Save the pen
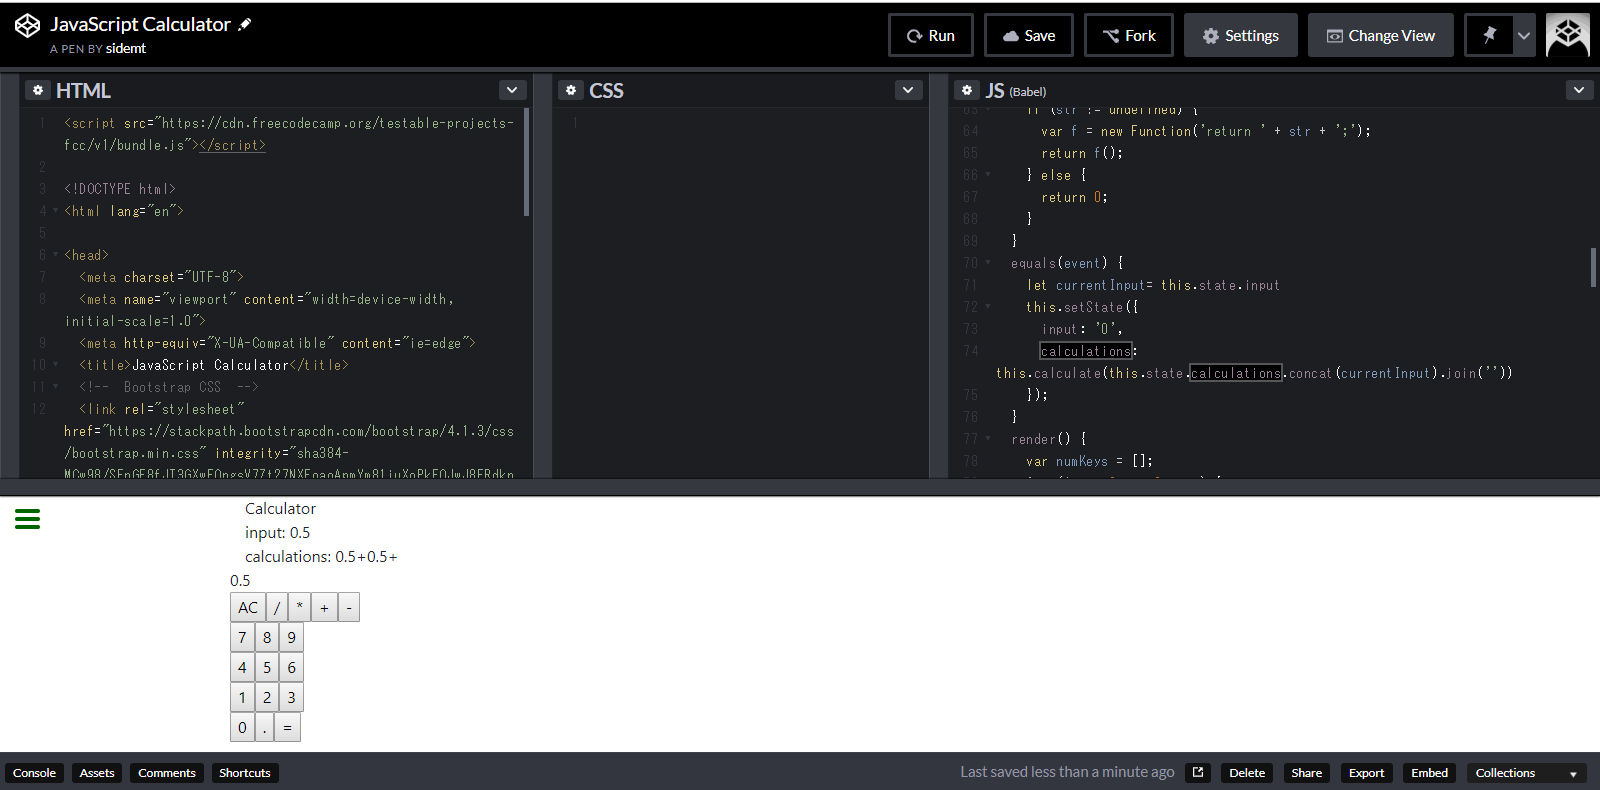 [x=1029, y=35]
